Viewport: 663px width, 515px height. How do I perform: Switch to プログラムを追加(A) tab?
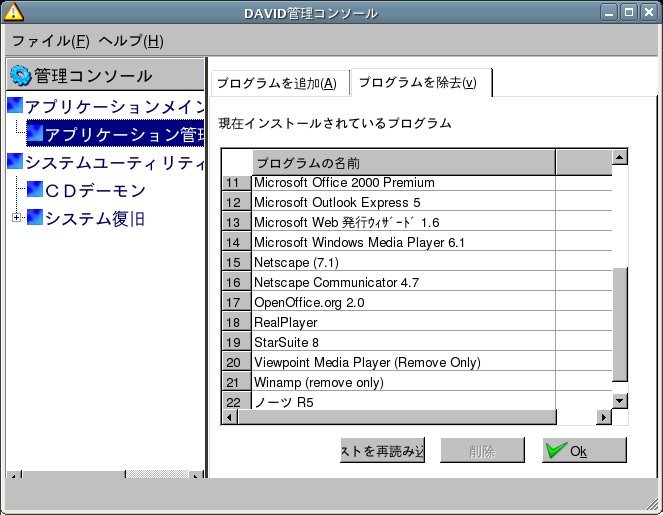pos(279,83)
